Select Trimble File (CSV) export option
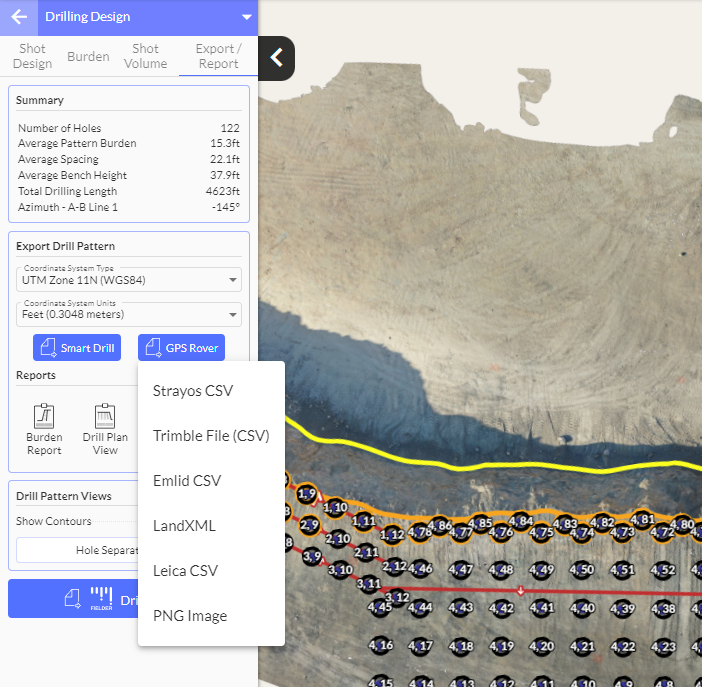This screenshot has width=702, height=687. (211, 436)
